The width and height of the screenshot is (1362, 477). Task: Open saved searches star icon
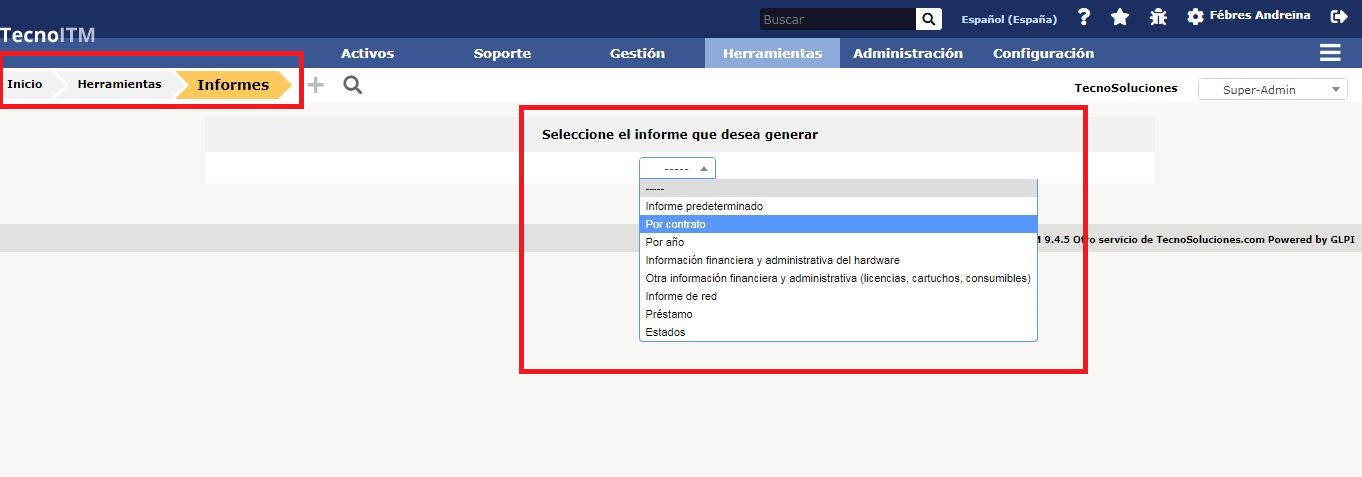pyautogui.click(x=1120, y=18)
